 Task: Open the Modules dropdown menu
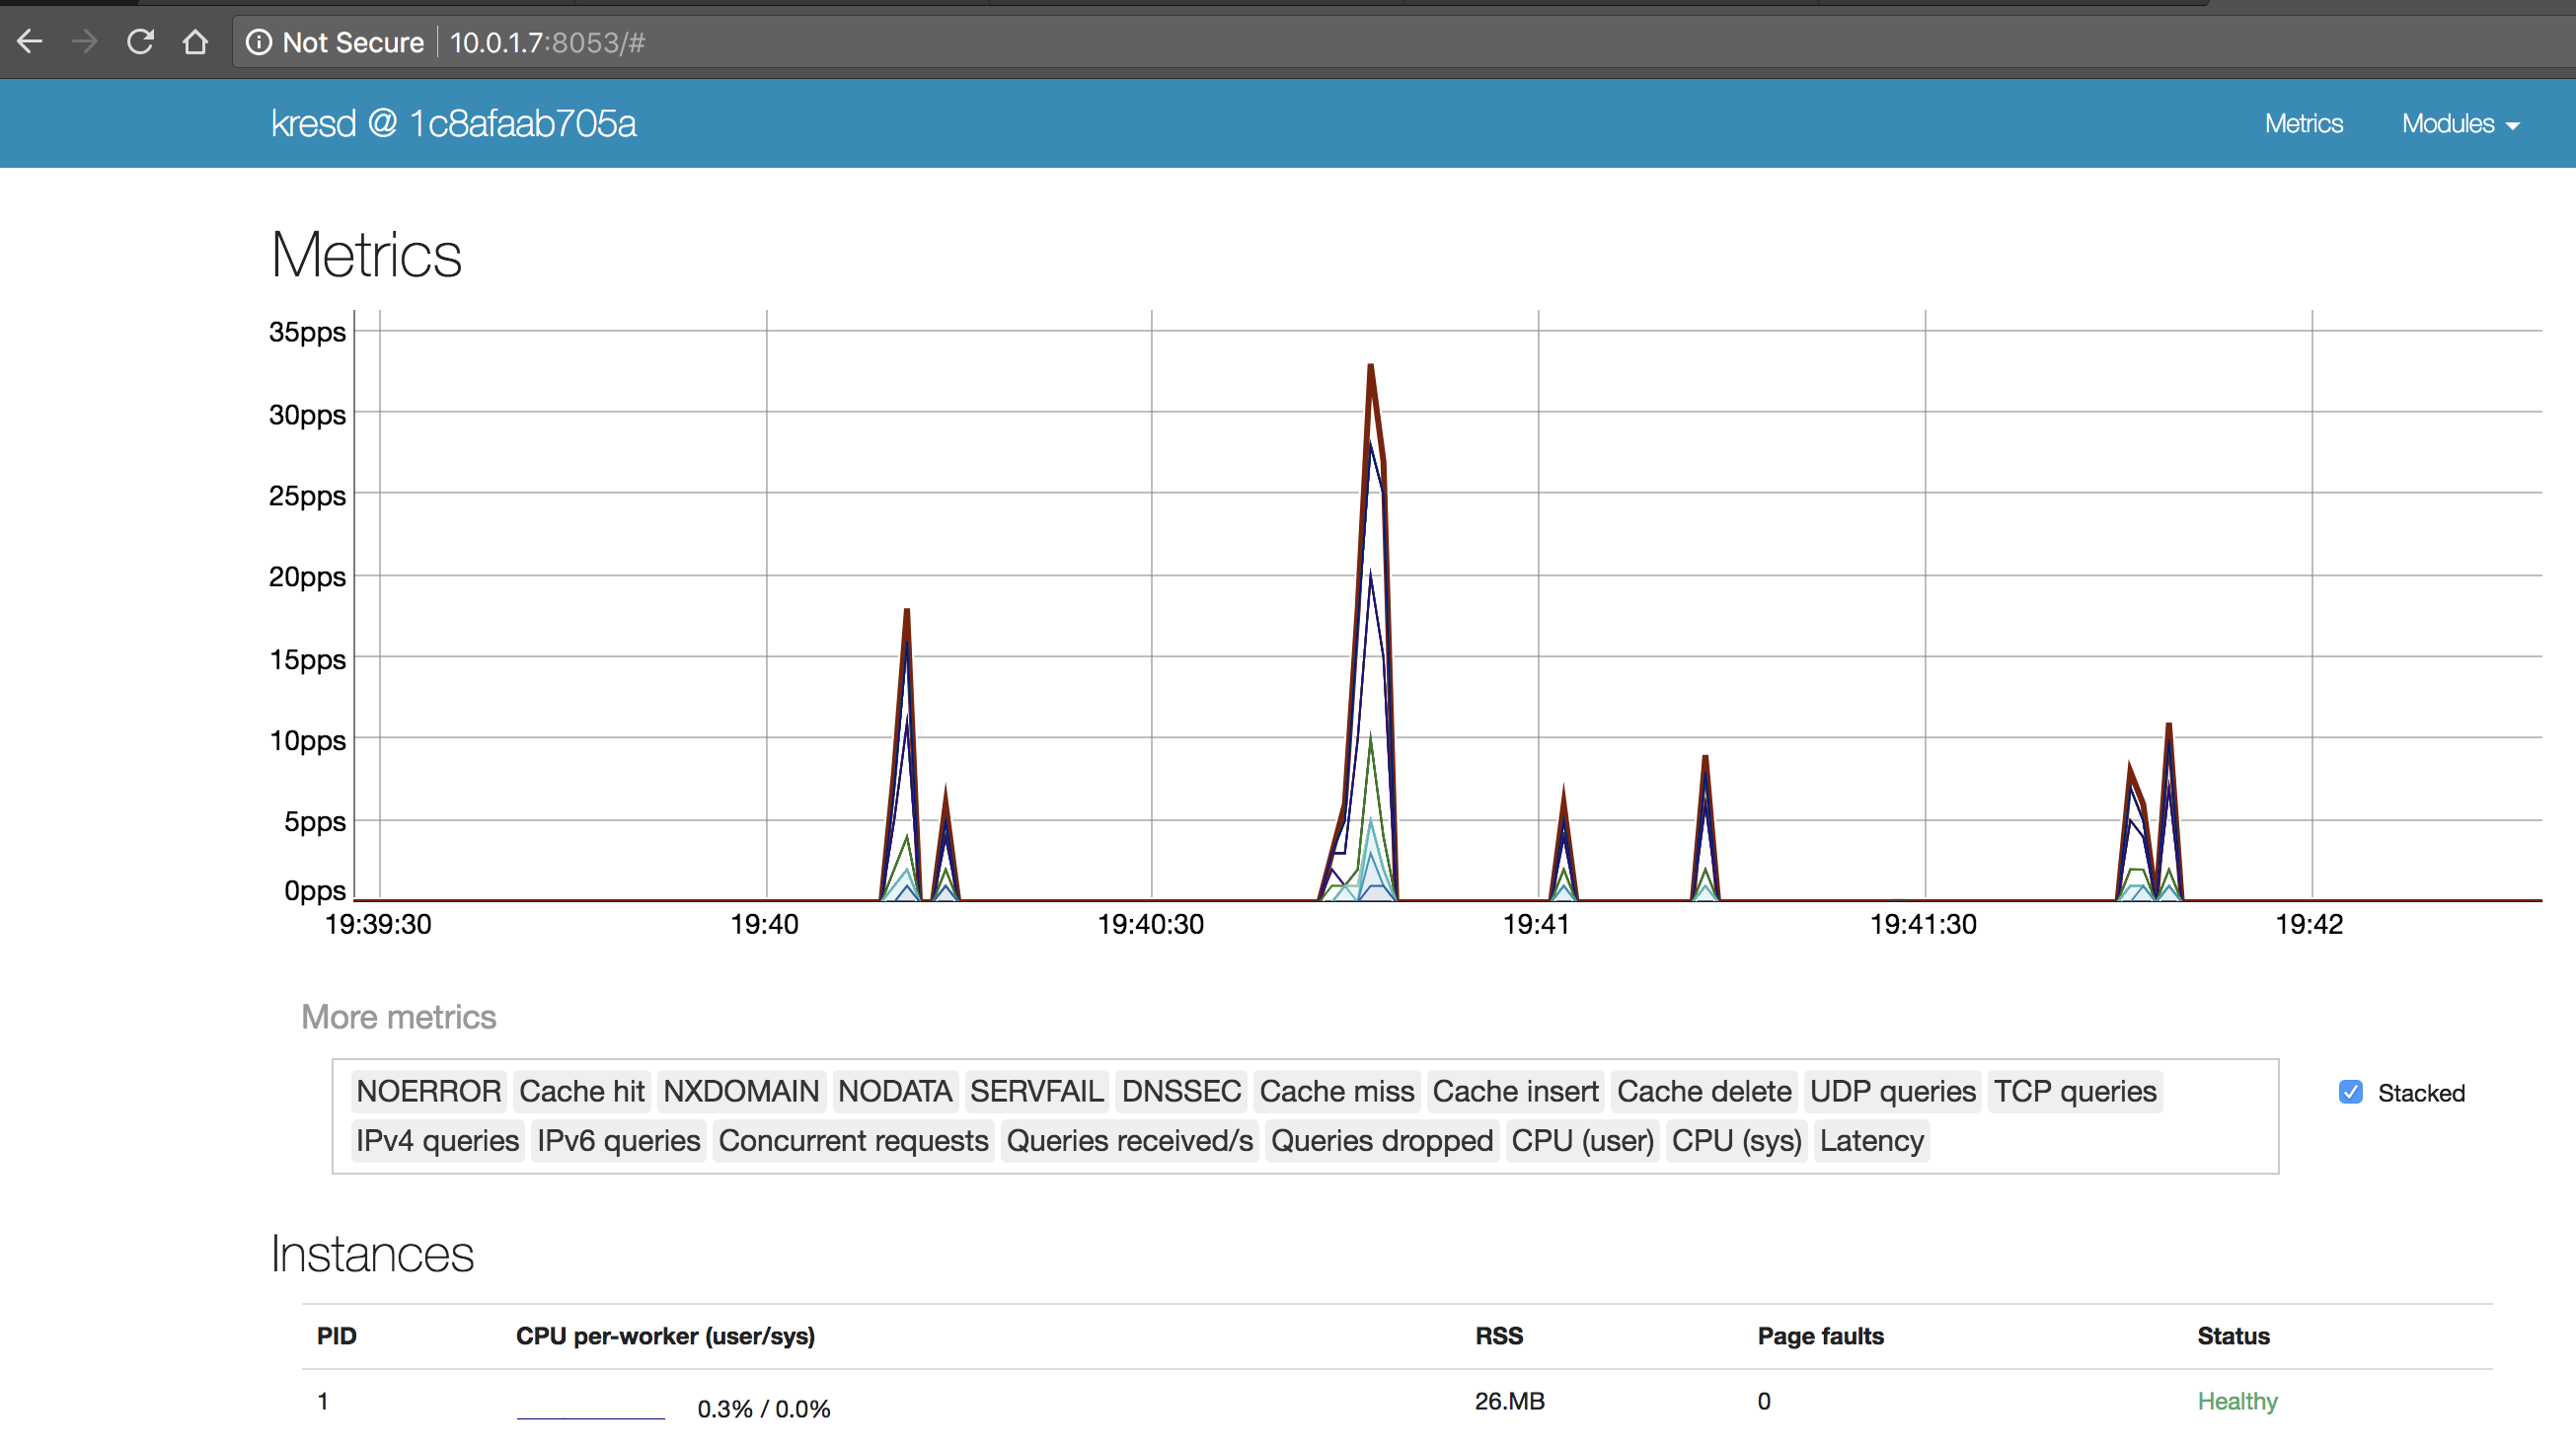[x=2459, y=123]
